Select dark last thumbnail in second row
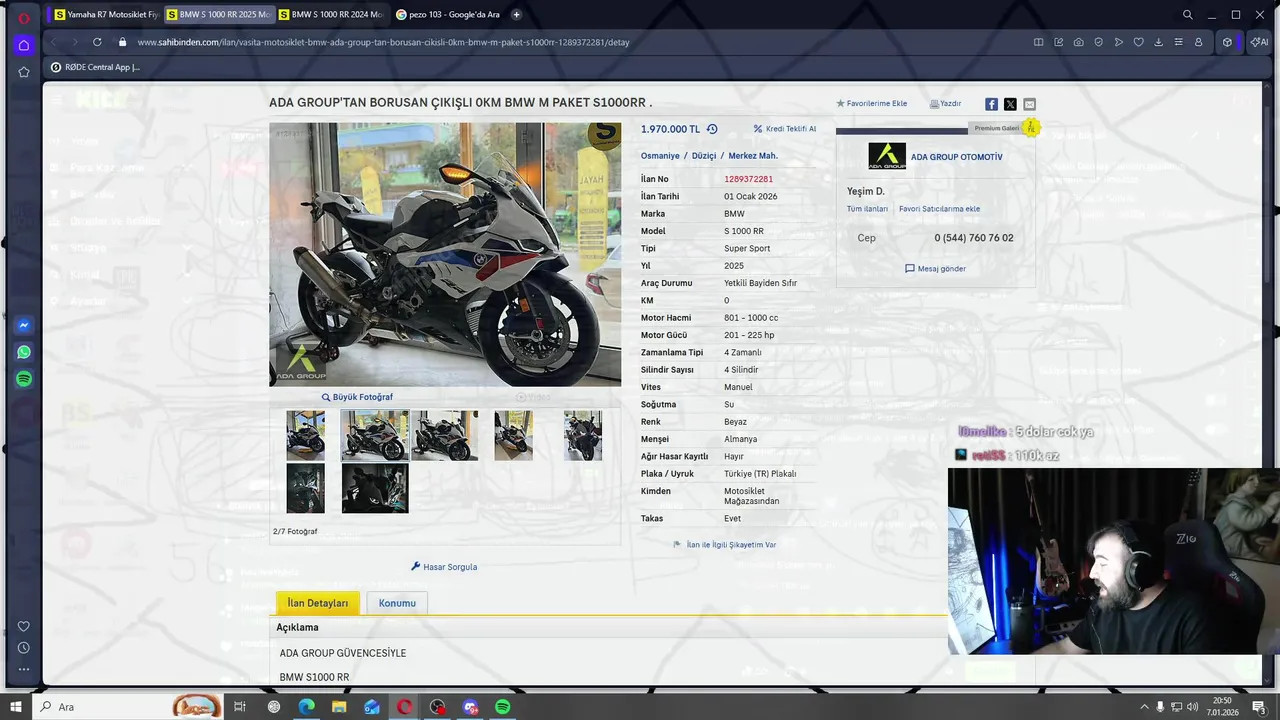Screen dimensions: 1280x720 coord(375,488)
